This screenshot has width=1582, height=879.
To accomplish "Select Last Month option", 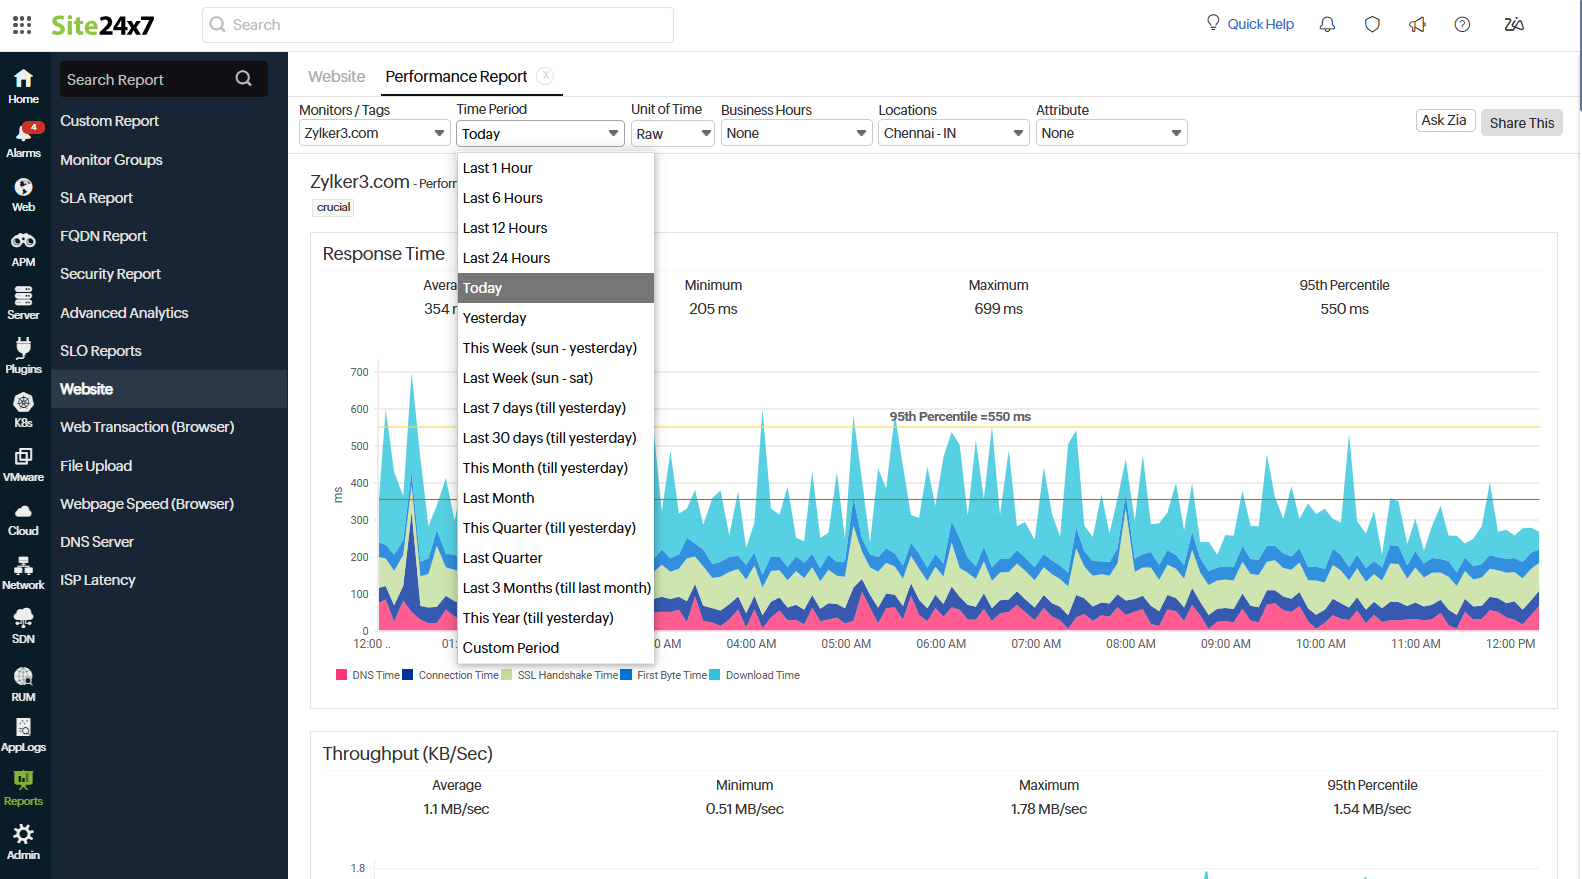I will [x=556, y=498].
